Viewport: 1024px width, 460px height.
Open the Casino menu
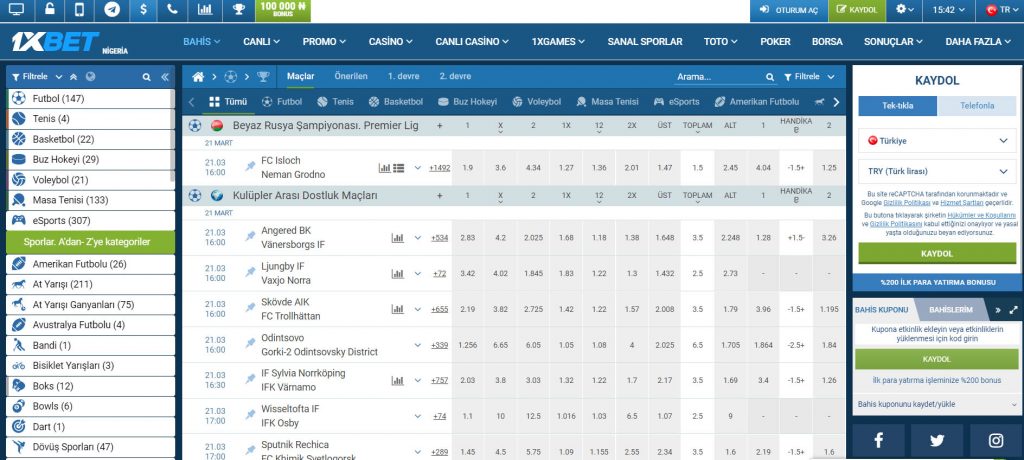coord(391,41)
